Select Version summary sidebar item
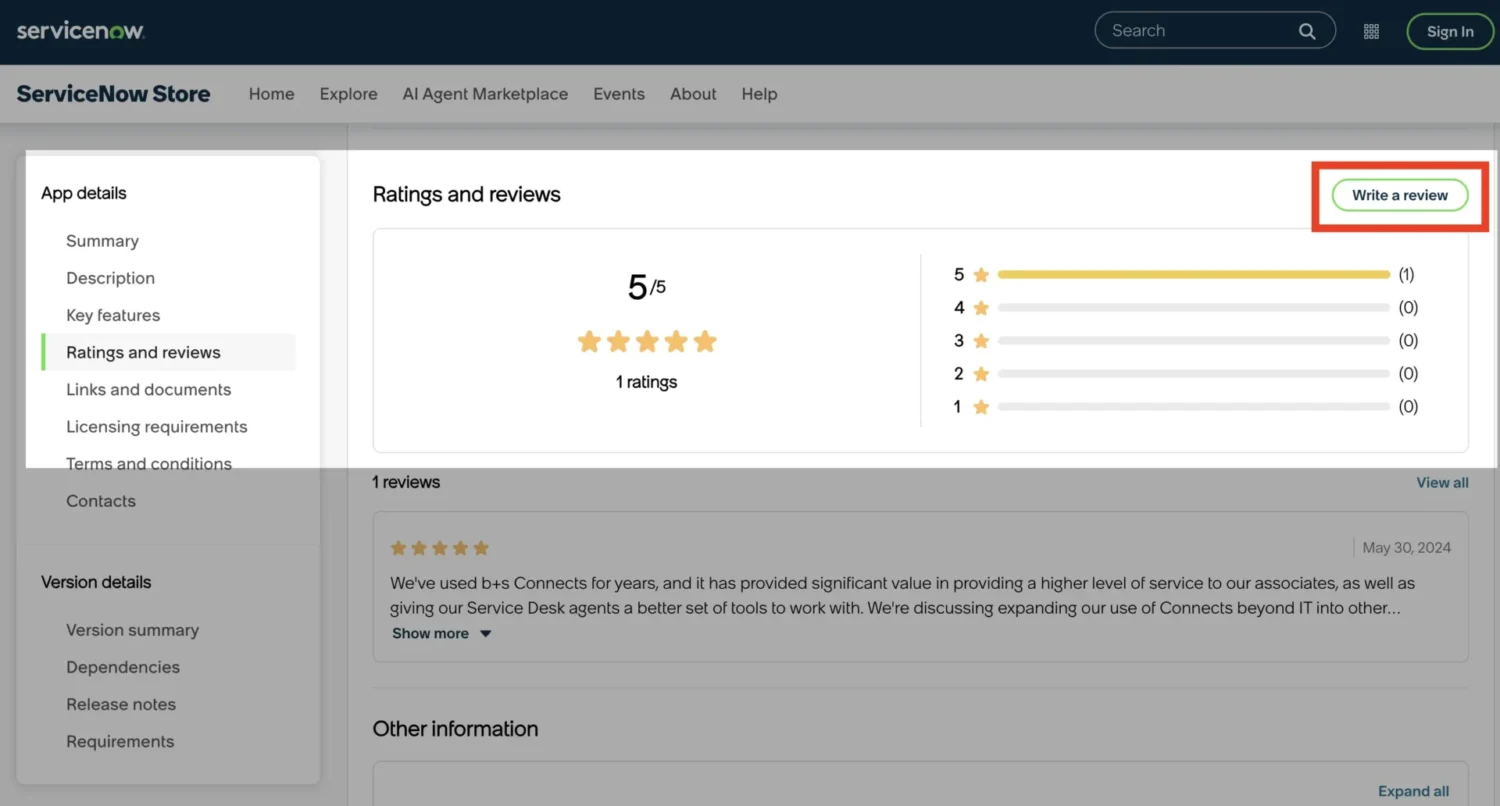 (x=132, y=630)
